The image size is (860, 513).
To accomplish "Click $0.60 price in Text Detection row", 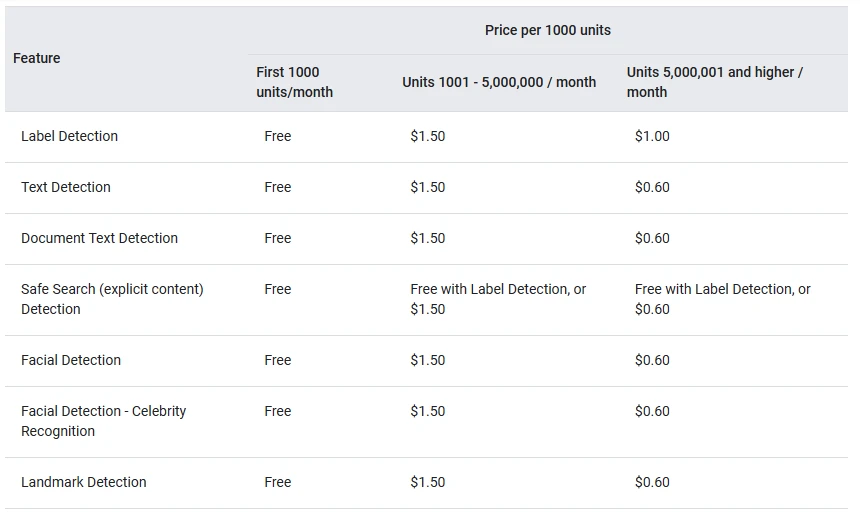I will point(652,187).
